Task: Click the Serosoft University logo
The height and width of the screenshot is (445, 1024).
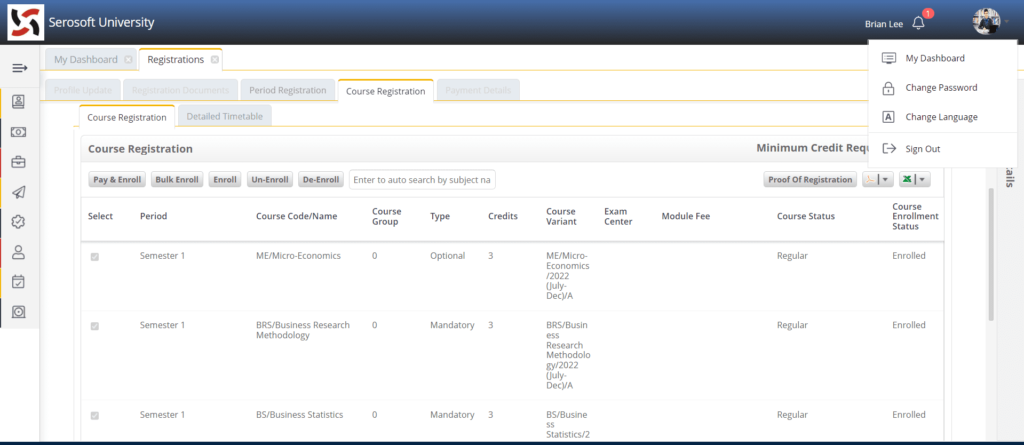Action: 25,22
